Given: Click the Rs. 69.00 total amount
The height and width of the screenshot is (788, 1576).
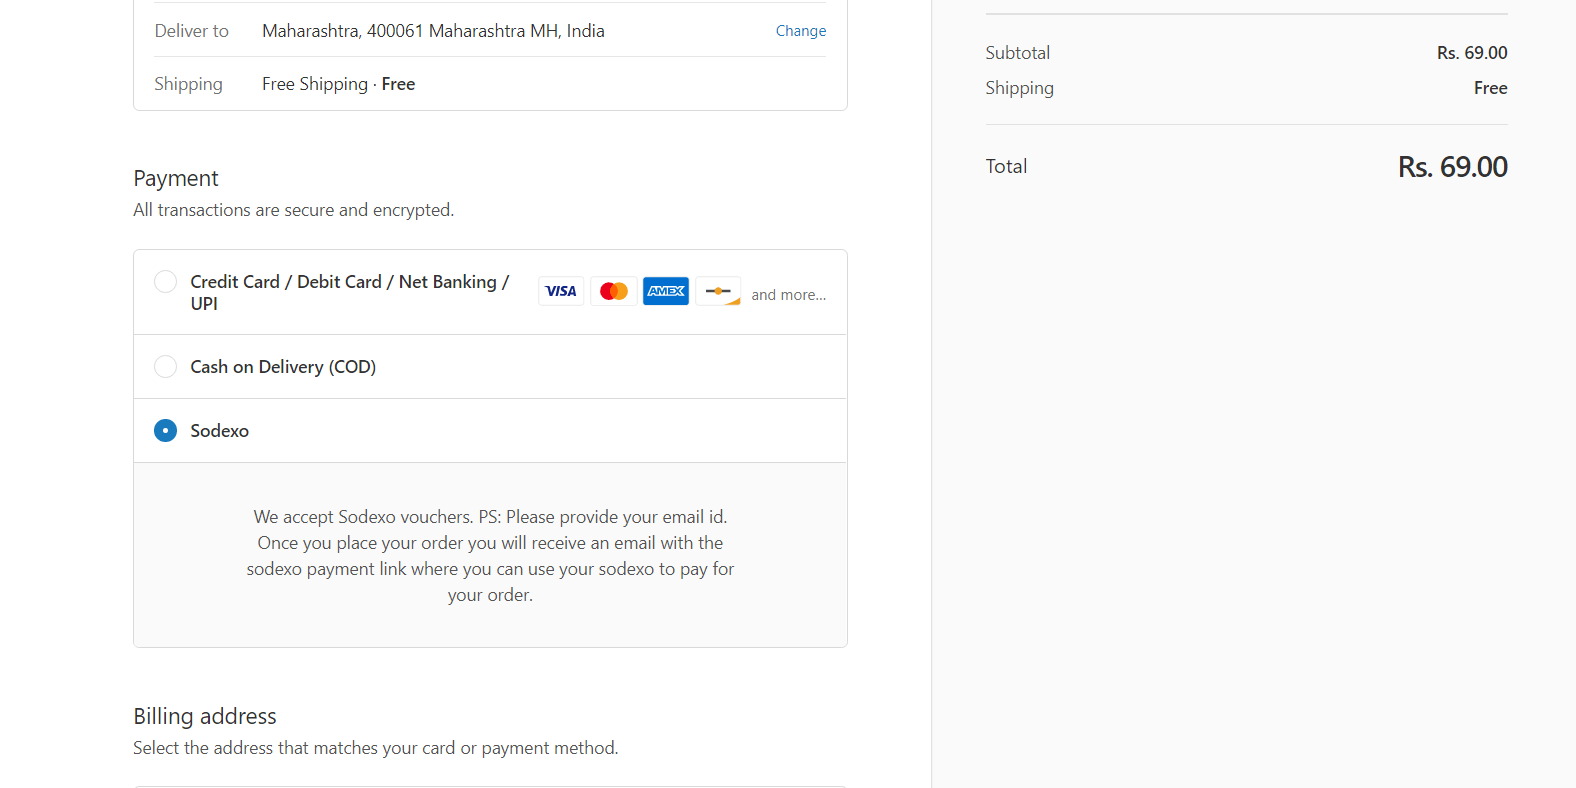Looking at the screenshot, I should 1451,167.
